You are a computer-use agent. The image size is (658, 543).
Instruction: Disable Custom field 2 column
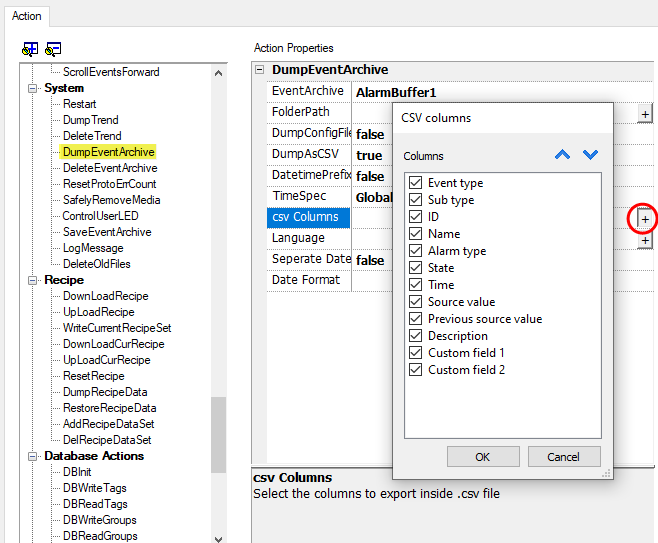(x=416, y=370)
